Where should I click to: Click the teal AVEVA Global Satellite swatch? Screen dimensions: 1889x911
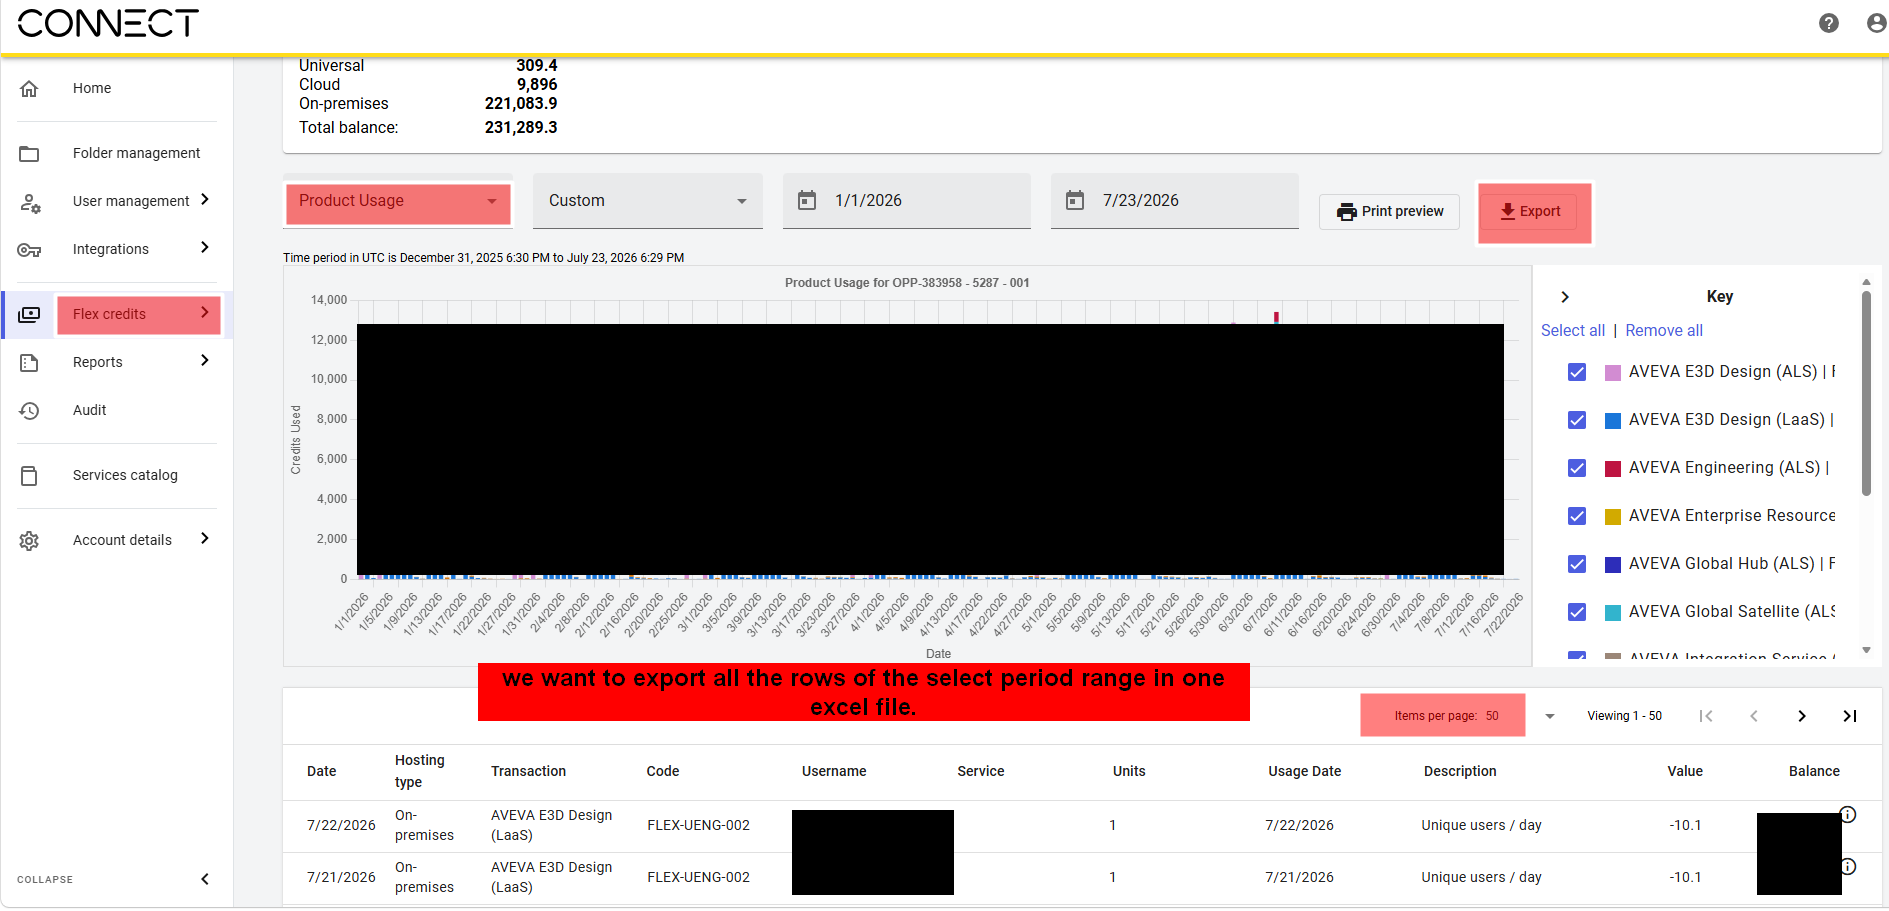(1613, 613)
